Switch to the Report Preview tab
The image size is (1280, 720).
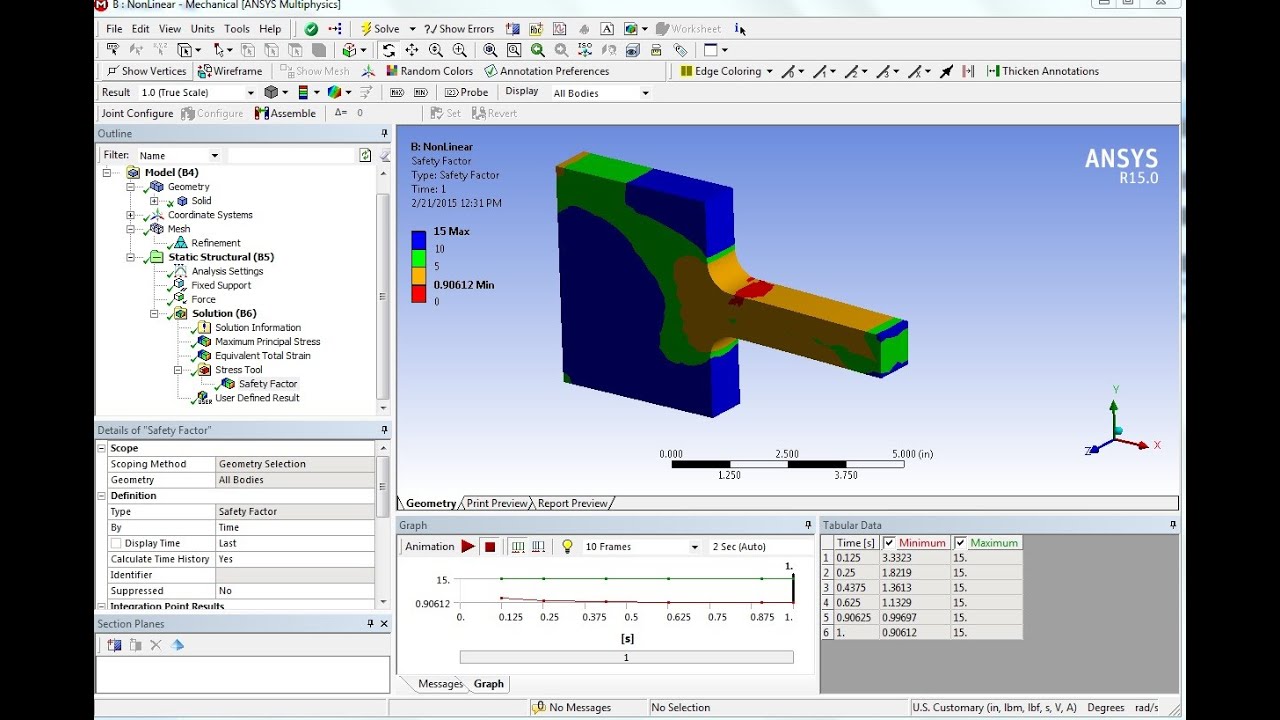(x=572, y=503)
